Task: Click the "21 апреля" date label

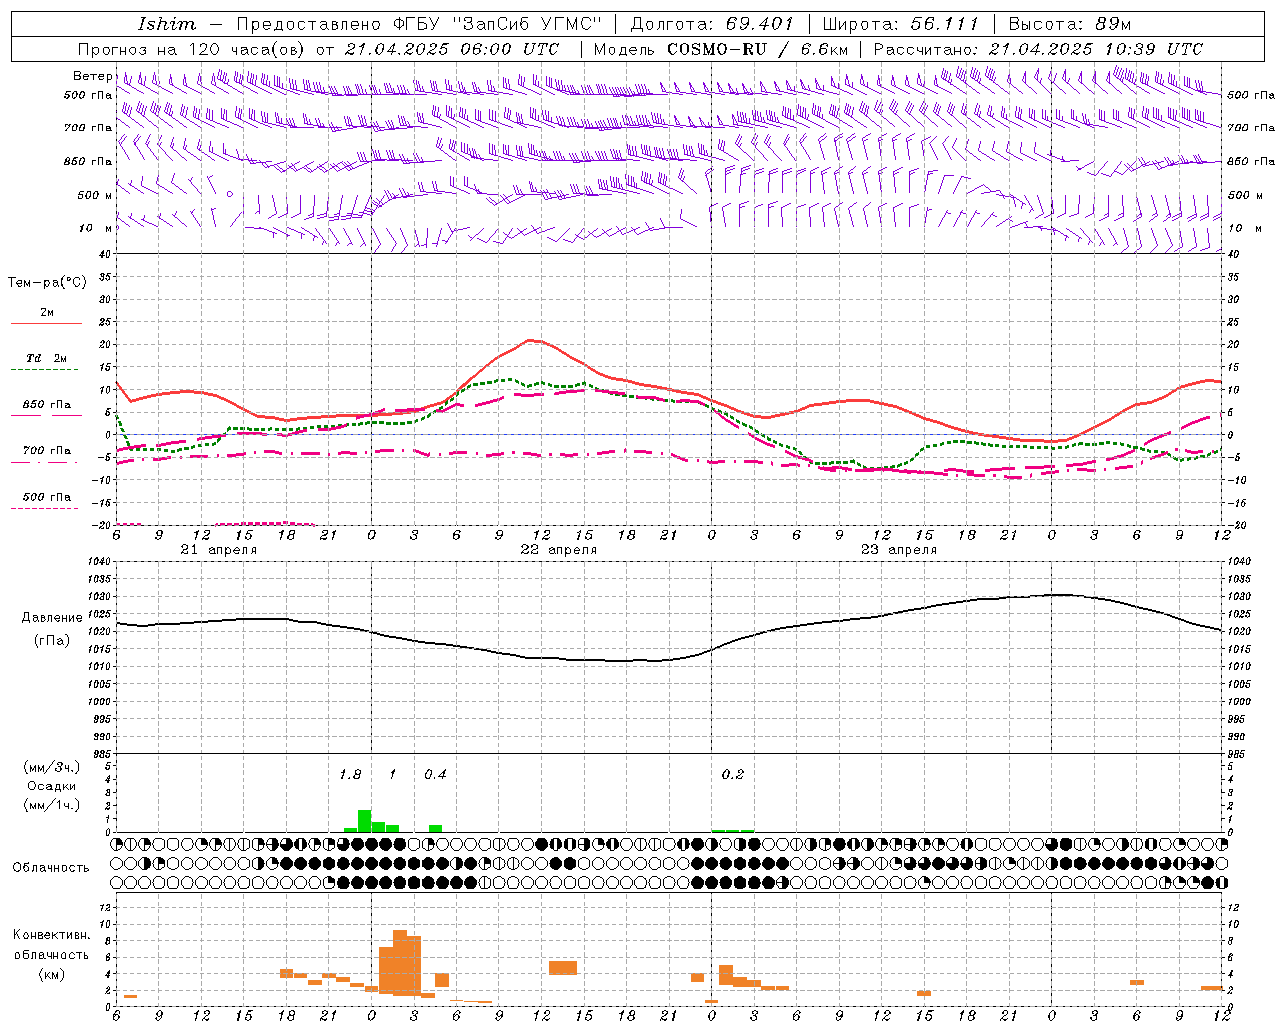Action: point(218,550)
